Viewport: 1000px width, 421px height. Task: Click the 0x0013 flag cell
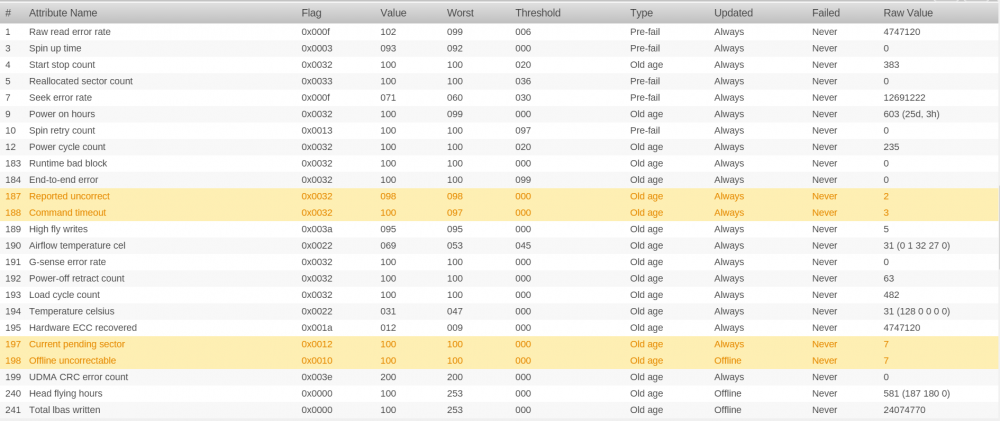coord(317,131)
